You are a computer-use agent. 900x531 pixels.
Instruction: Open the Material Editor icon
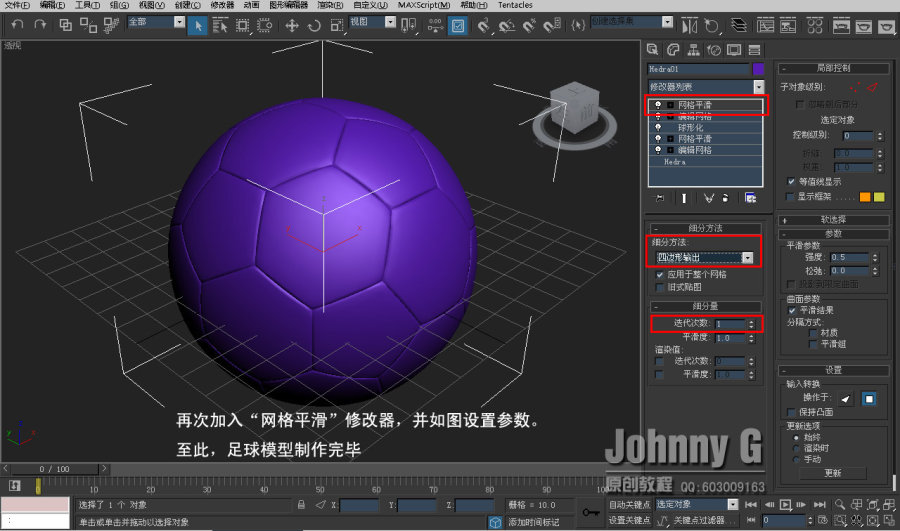(x=814, y=25)
